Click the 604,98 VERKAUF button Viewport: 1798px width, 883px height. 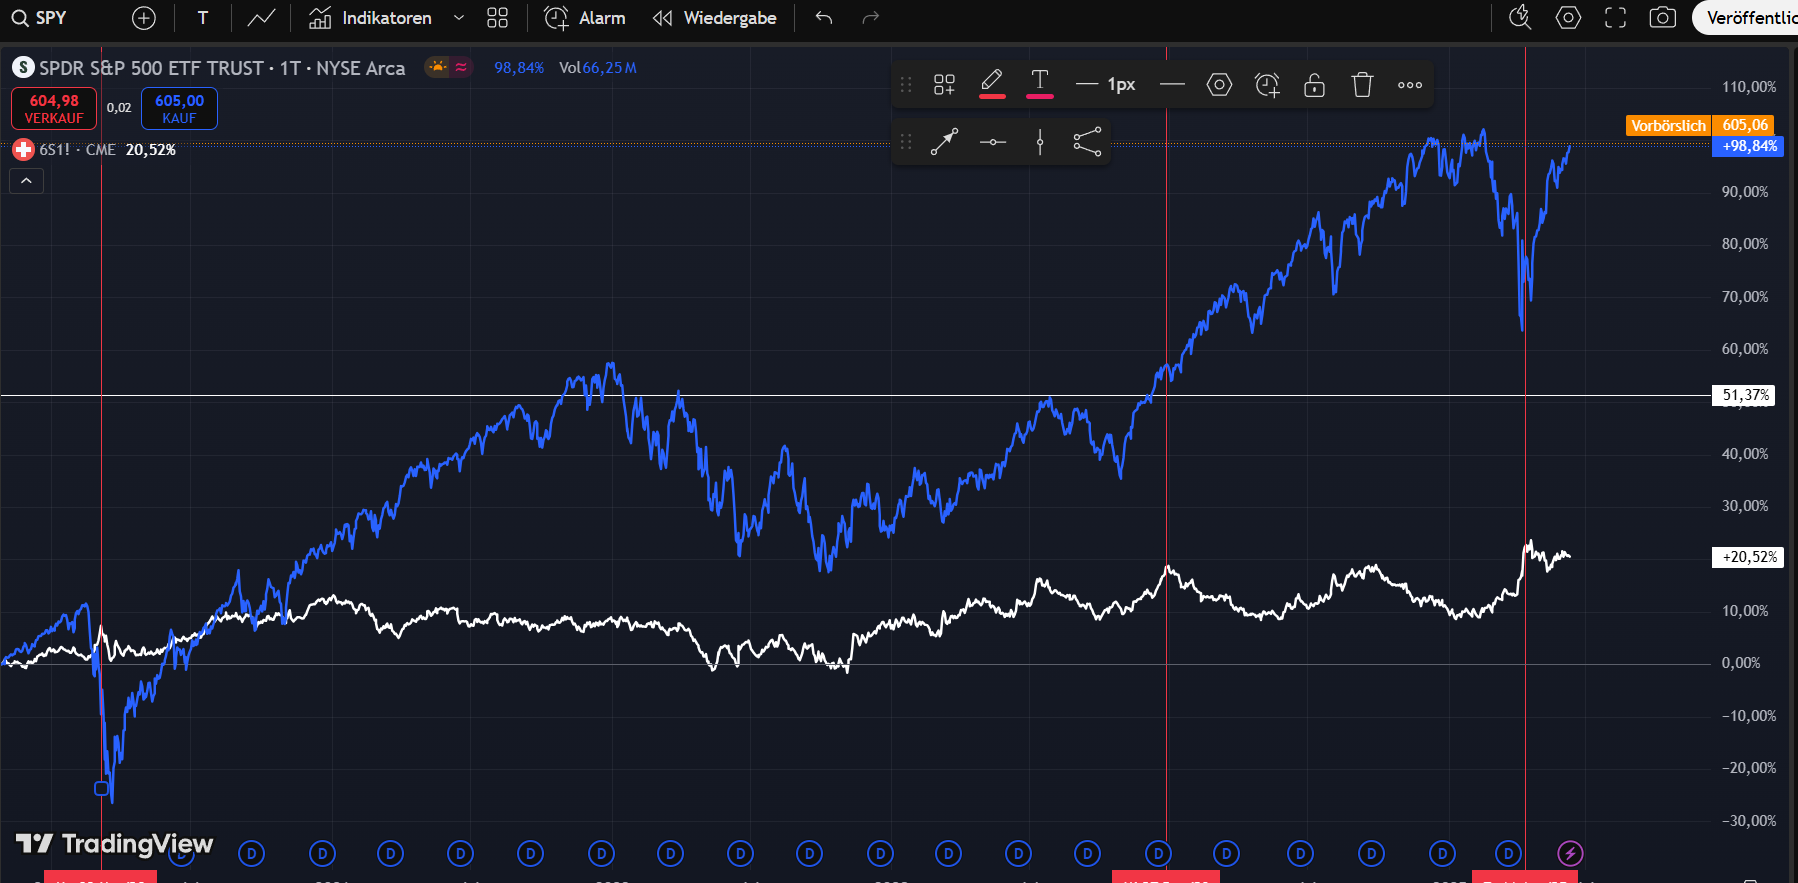click(54, 109)
